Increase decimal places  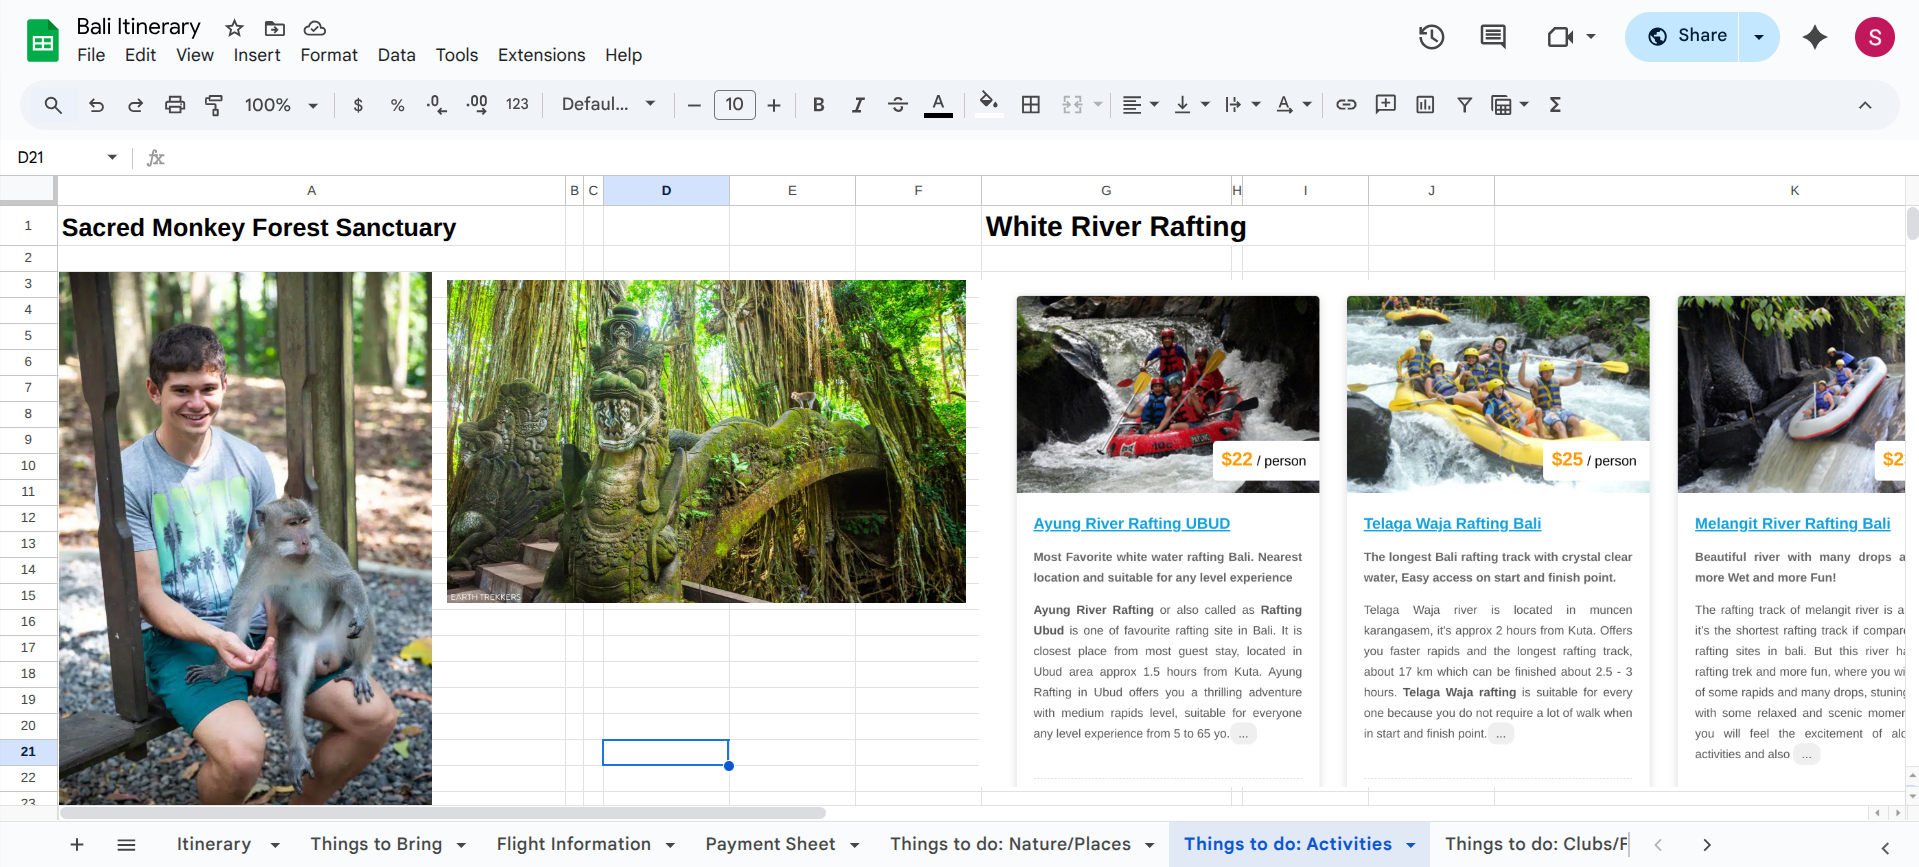477,105
